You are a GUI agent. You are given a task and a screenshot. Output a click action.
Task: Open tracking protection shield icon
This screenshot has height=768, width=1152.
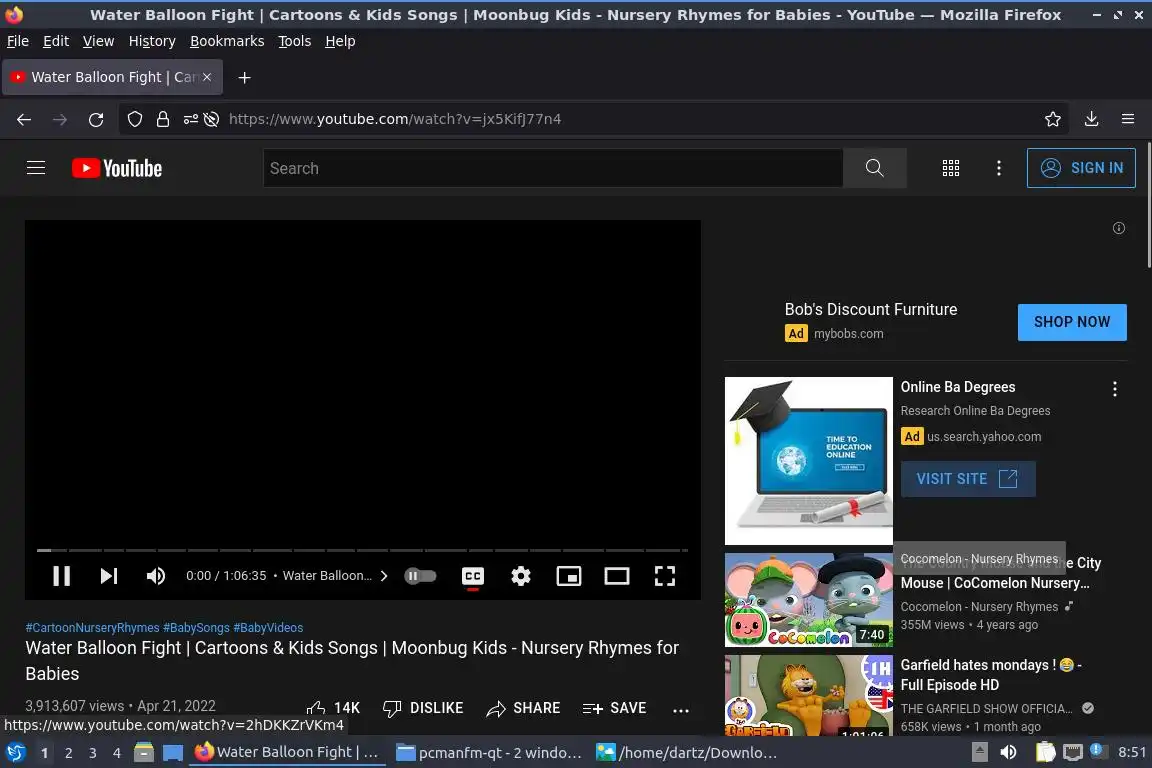click(134, 119)
